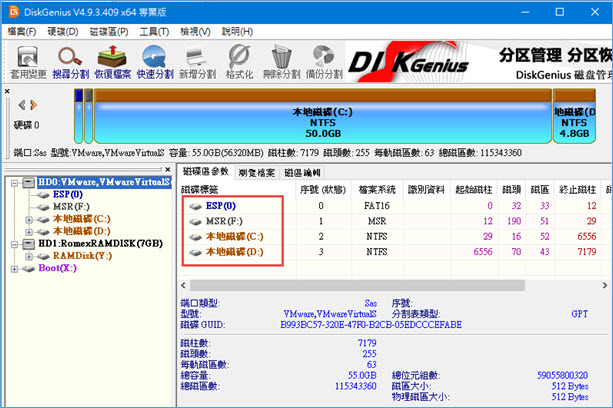Screen dimensions: 613x408
Task: Open the 備份分割 backup partition tool
Action: (x=324, y=63)
